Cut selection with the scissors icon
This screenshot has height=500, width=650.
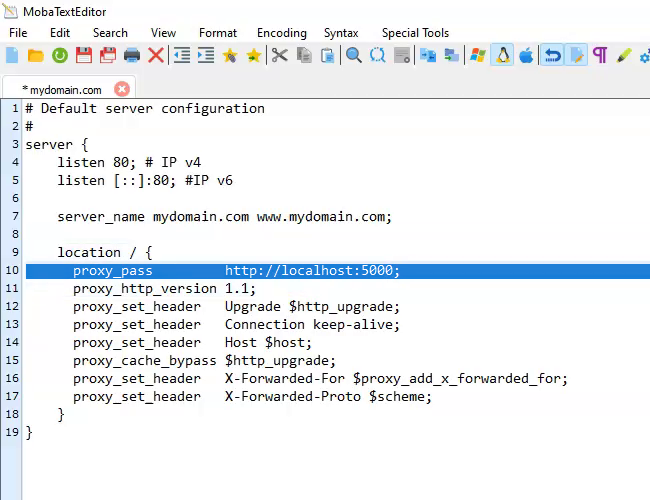(x=279, y=55)
